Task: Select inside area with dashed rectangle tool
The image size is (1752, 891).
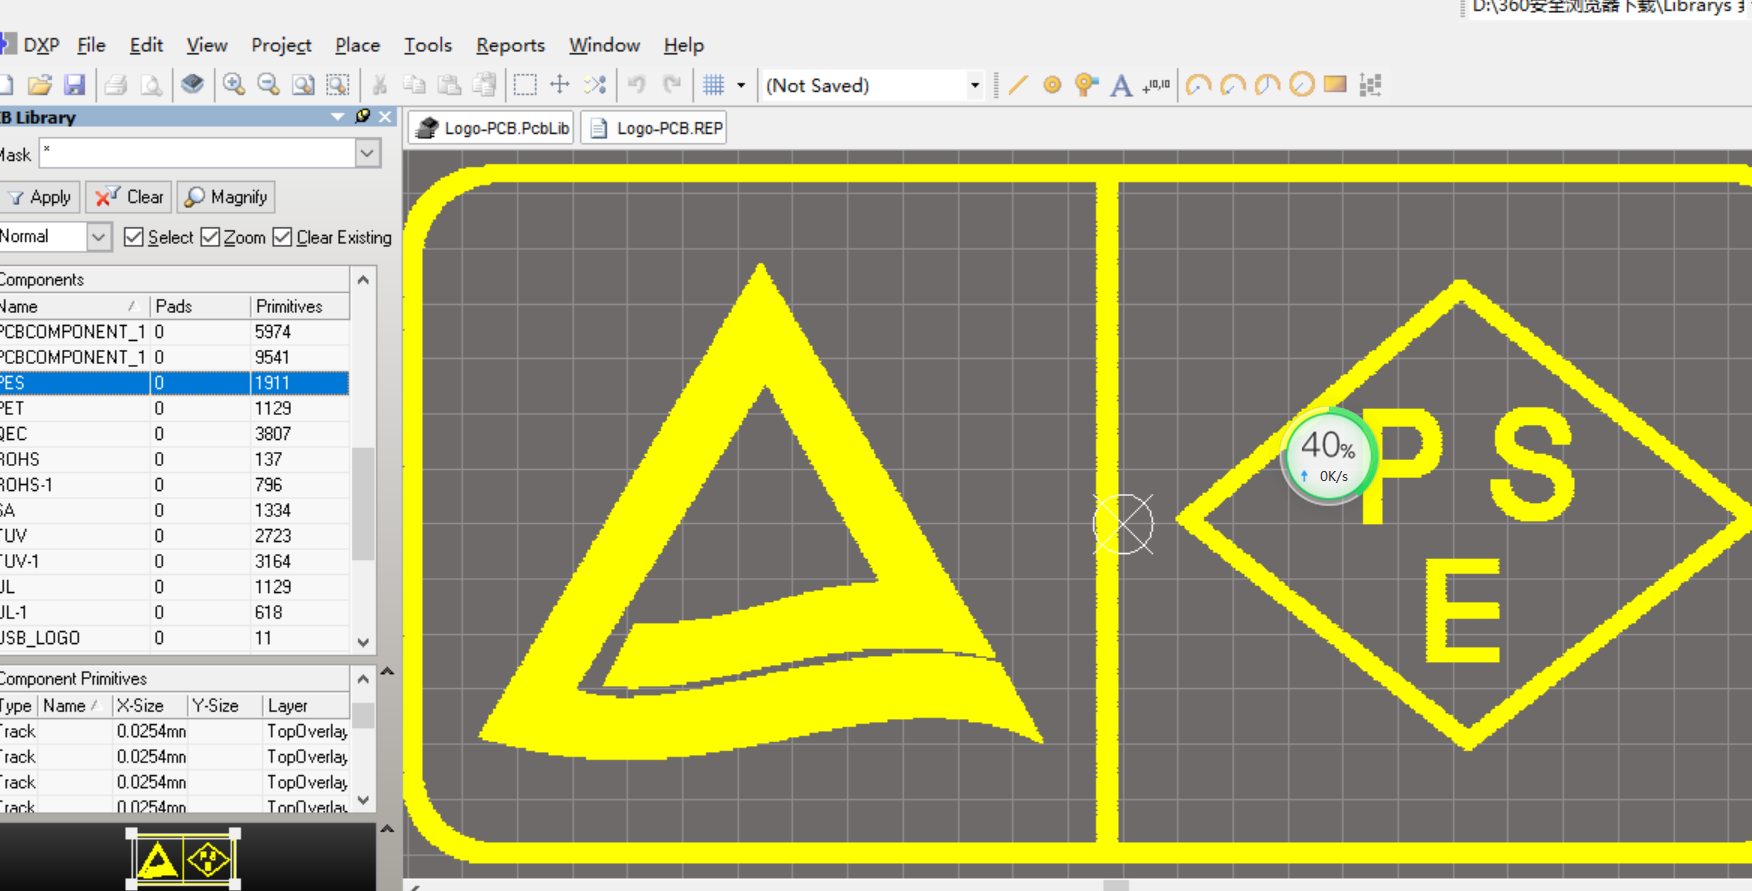Action: [x=525, y=85]
